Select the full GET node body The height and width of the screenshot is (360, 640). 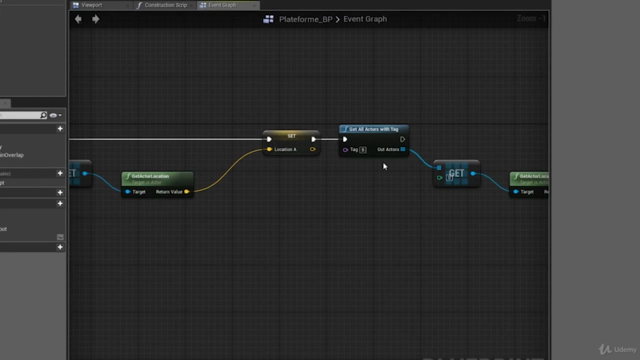click(x=456, y=173)
